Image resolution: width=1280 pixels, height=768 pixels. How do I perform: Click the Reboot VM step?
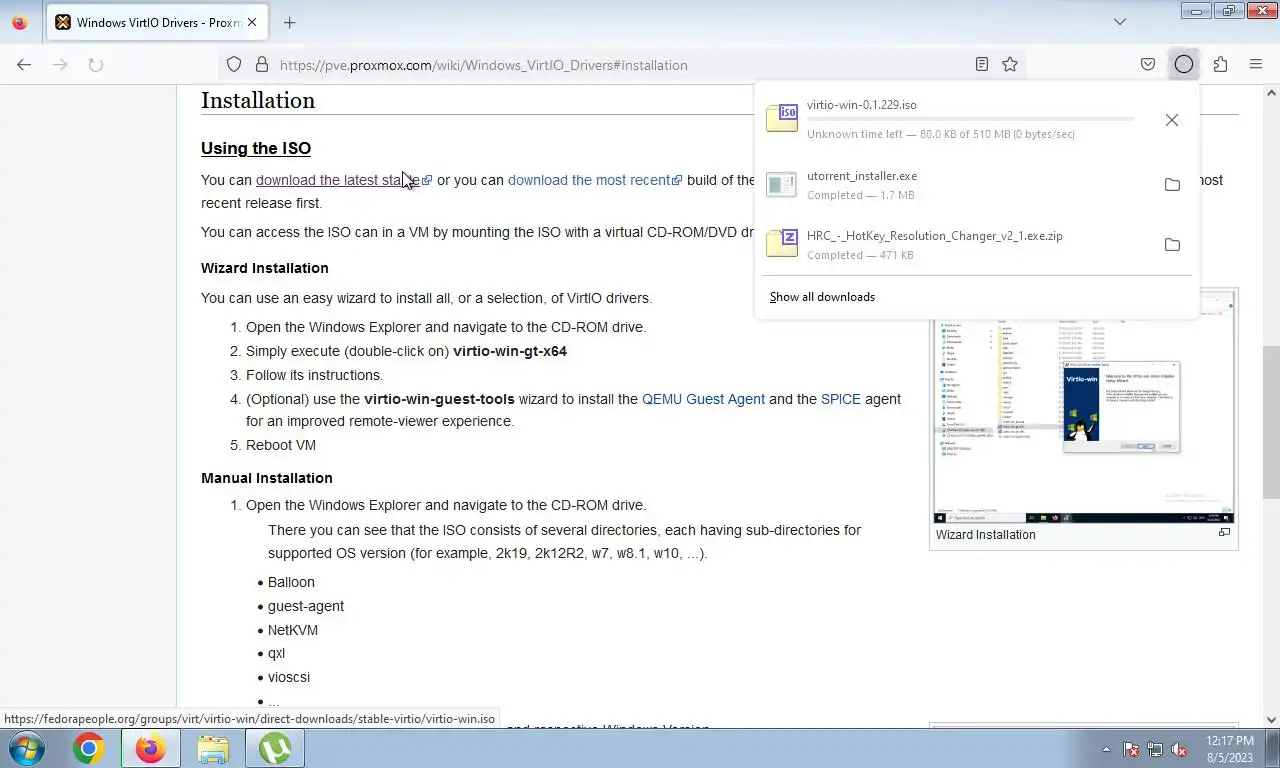click(281, 445)
